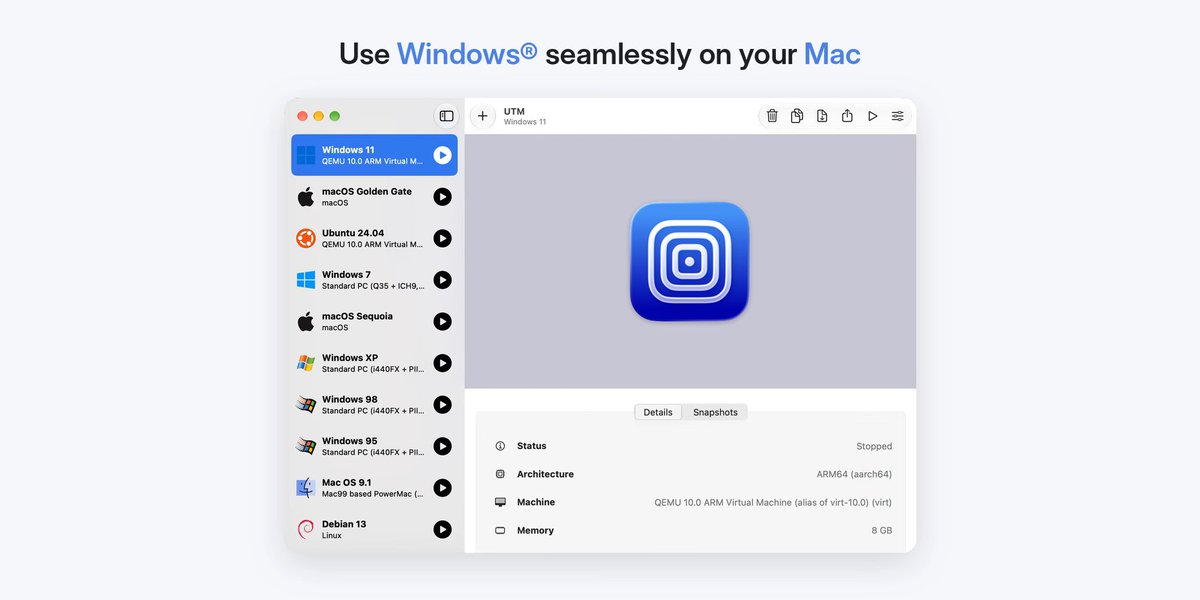Launch Windows 7 with its play button
Viewport: 1200px width, 600px height.
point(443,280)
